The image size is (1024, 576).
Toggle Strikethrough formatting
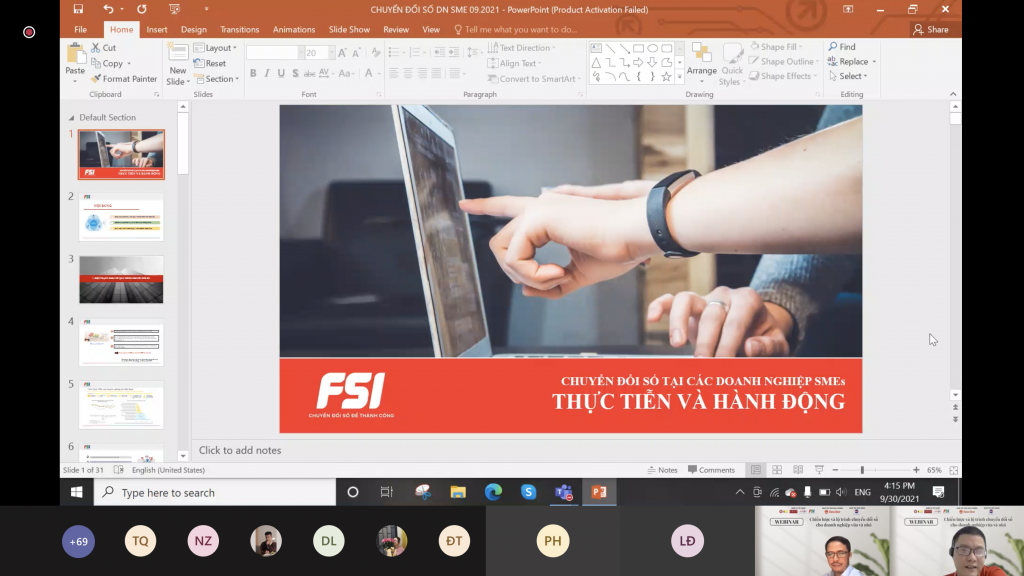coord(310,73)
